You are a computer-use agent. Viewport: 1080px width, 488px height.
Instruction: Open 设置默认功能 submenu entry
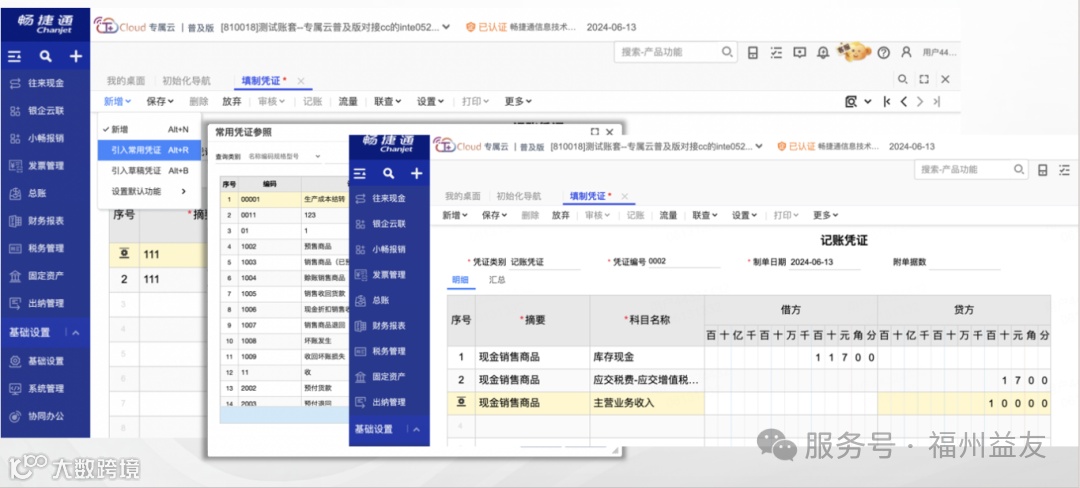tap(149, 191)
